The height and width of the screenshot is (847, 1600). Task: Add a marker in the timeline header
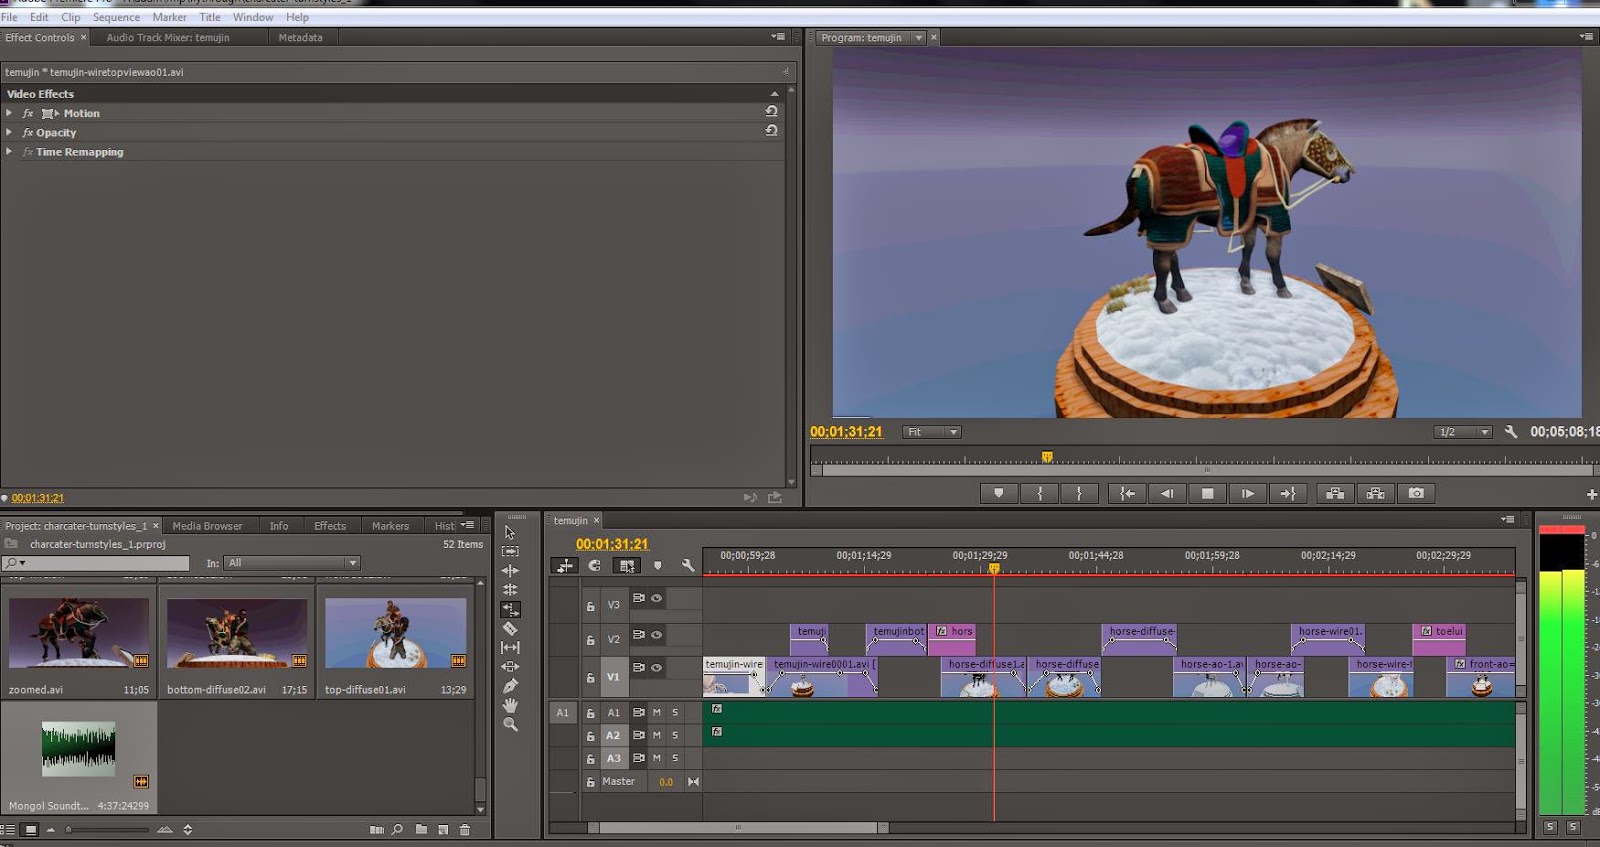(657, 565)
